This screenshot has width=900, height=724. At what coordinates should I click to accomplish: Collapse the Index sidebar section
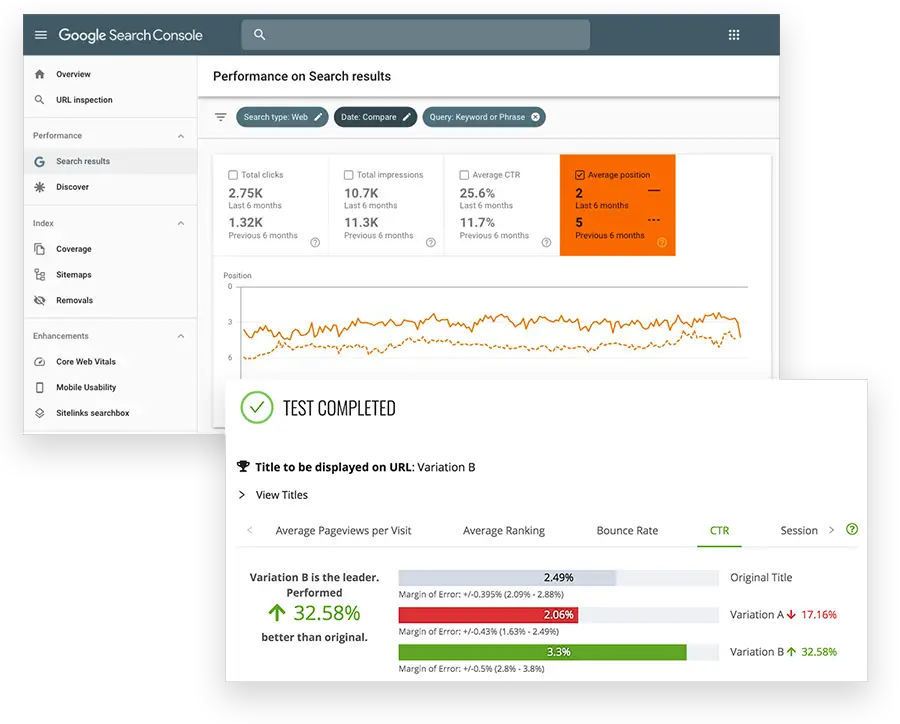181,223
